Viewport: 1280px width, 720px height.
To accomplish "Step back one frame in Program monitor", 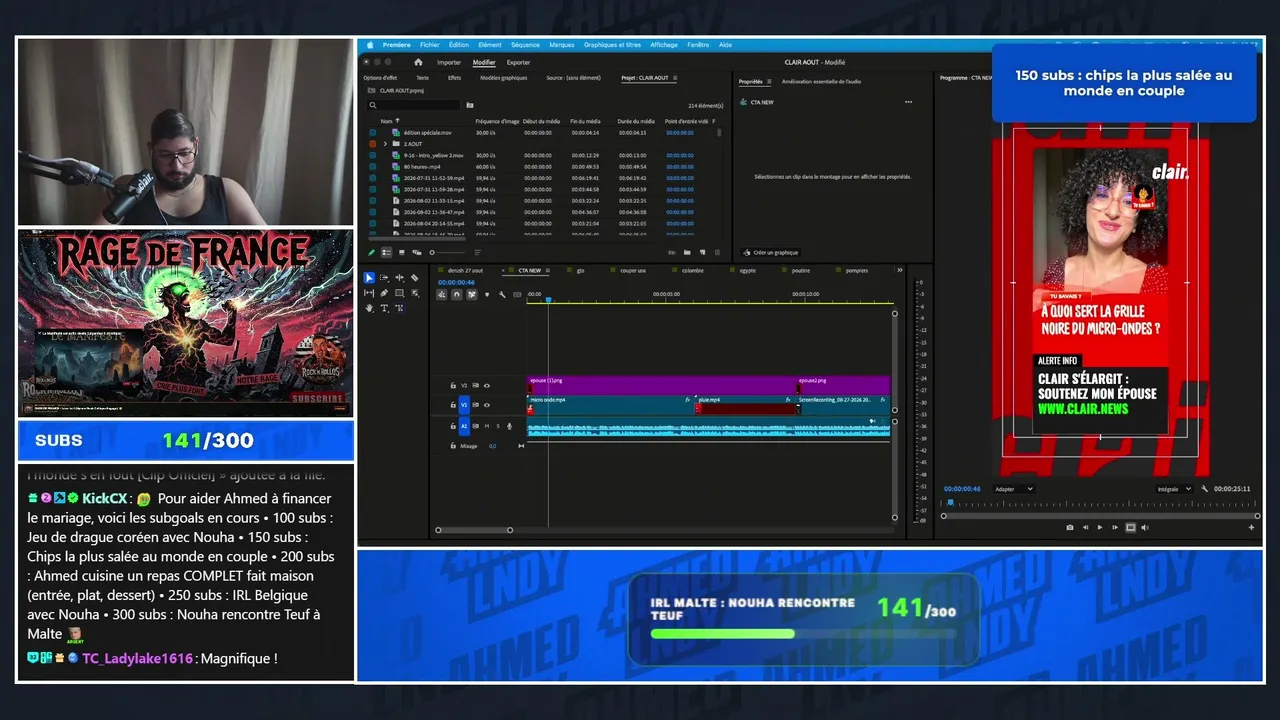I will (1085, 527).
